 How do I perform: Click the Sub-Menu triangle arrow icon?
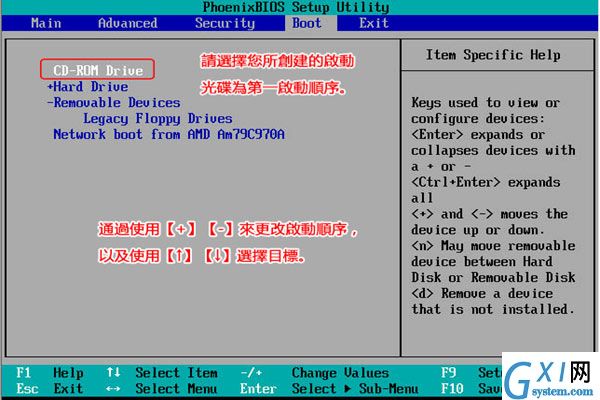tap(347, 389)
